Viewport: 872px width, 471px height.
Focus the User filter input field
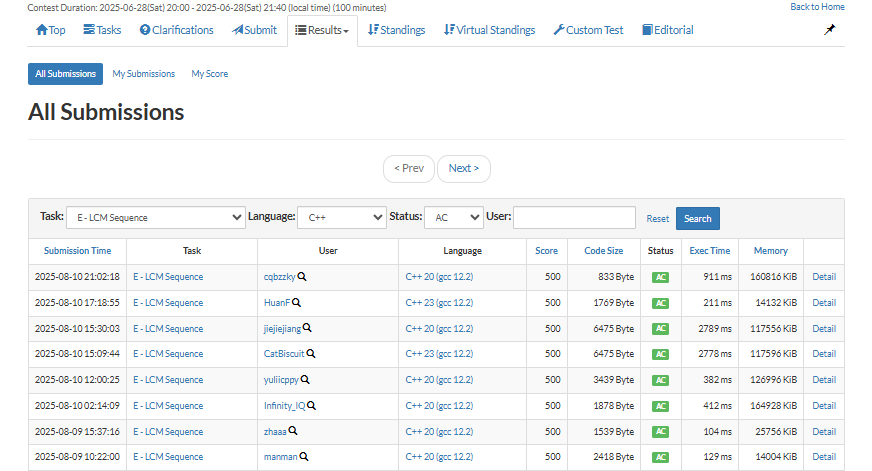click(574, 217)
